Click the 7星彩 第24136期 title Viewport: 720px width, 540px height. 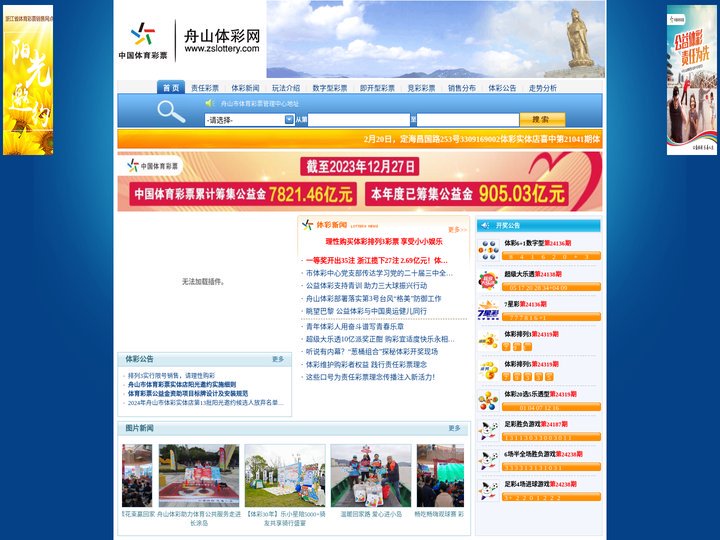point(525,304)
